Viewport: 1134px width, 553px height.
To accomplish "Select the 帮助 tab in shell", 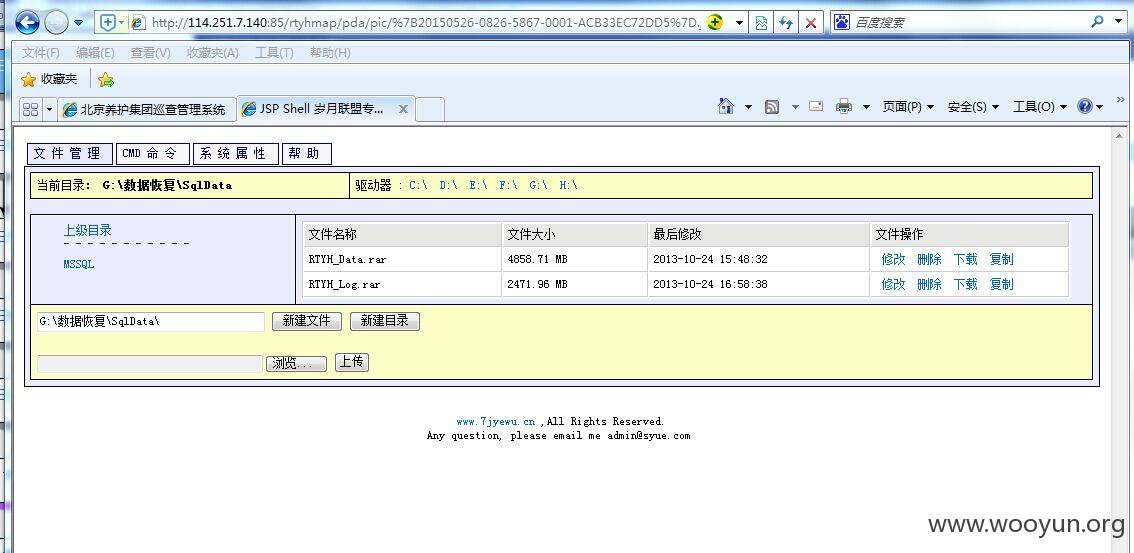I will (307, 153).
